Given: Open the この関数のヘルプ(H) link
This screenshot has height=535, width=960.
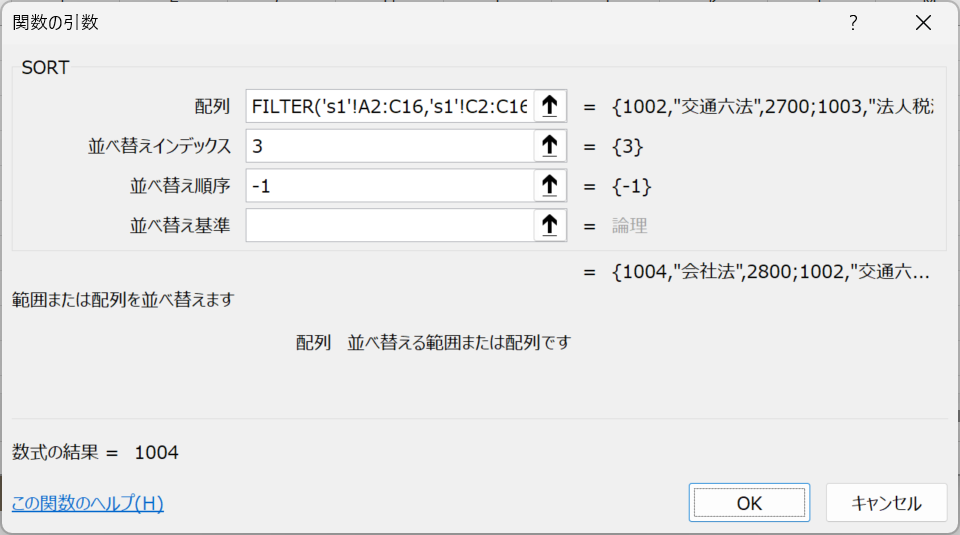Looking at the screenshot, I should 88,503.
